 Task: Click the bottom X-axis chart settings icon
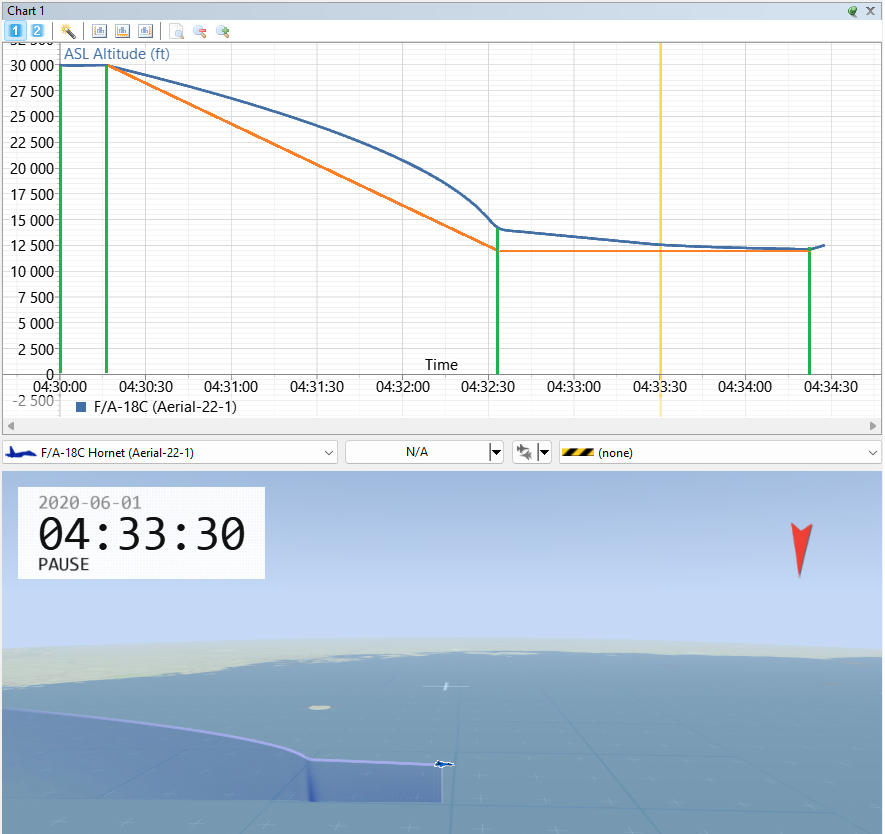[122, 31]
